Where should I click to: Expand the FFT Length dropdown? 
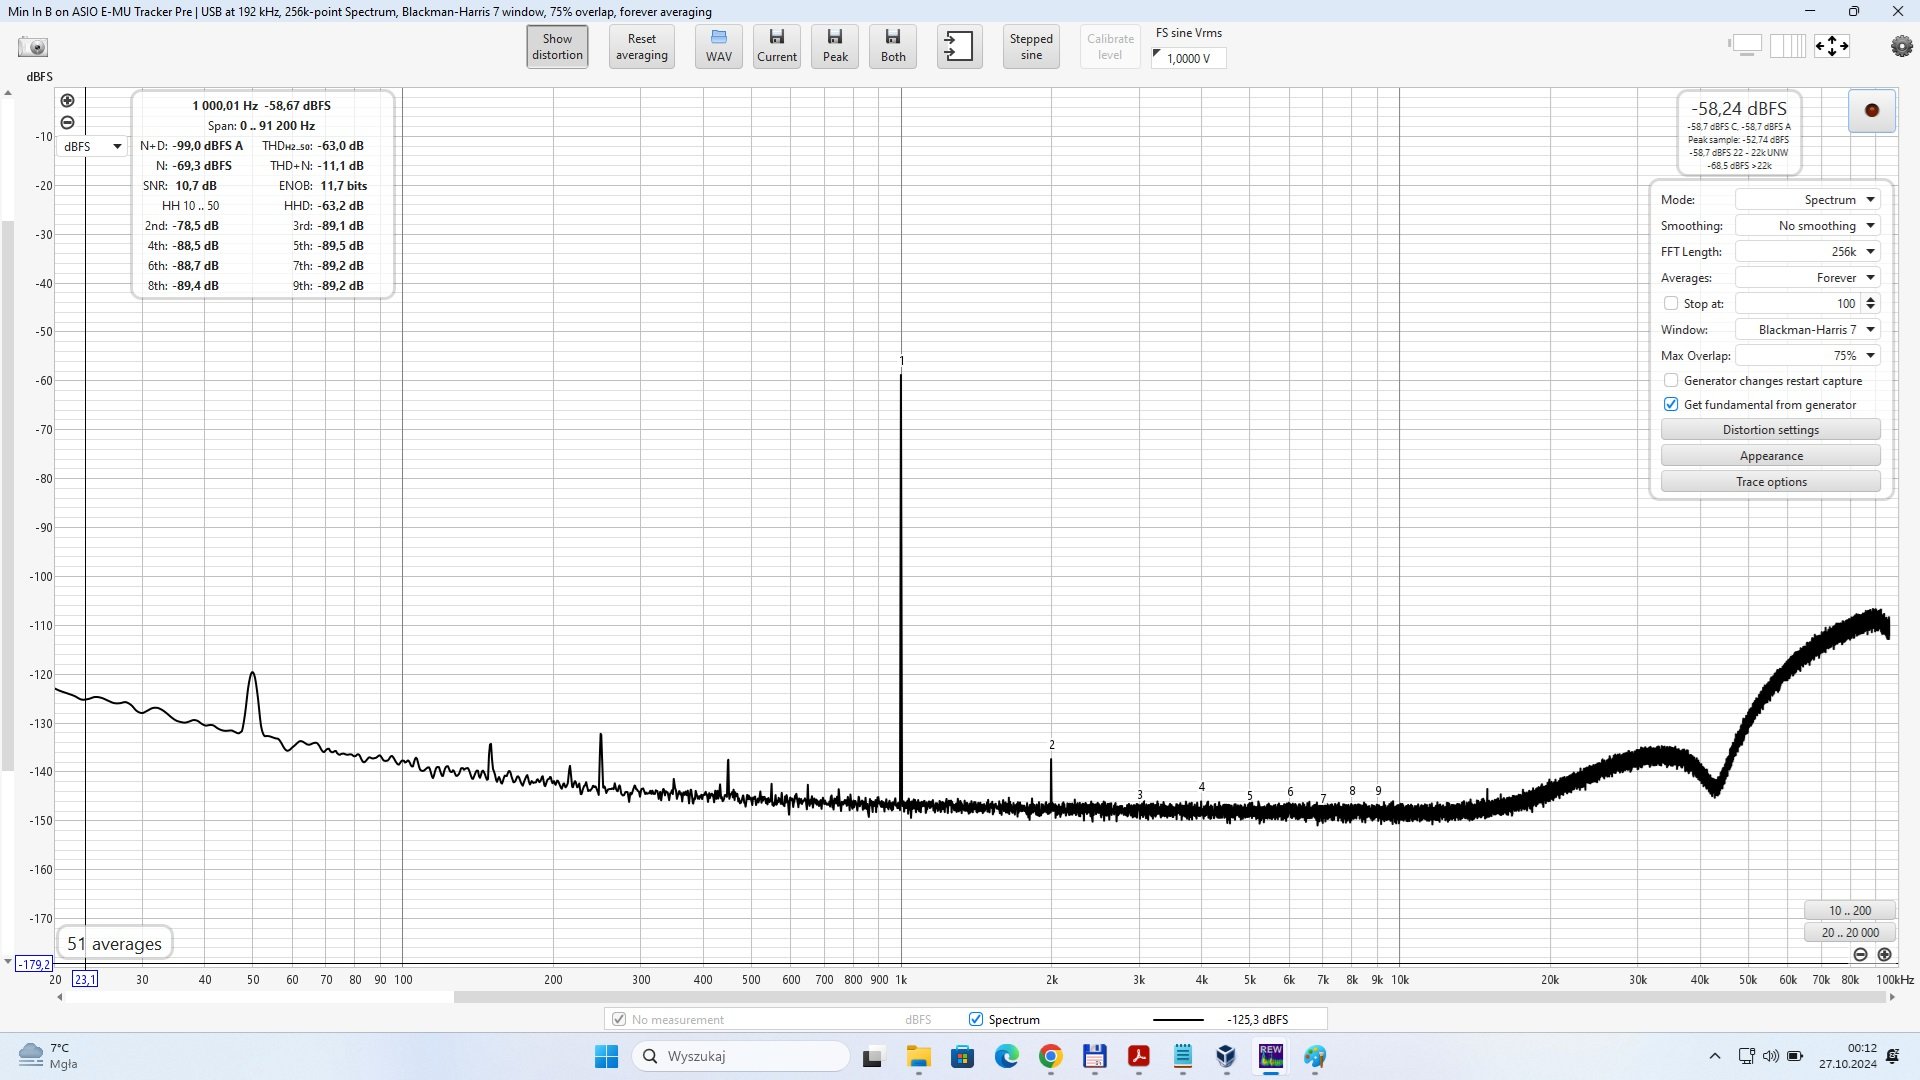coord(1807,252)
